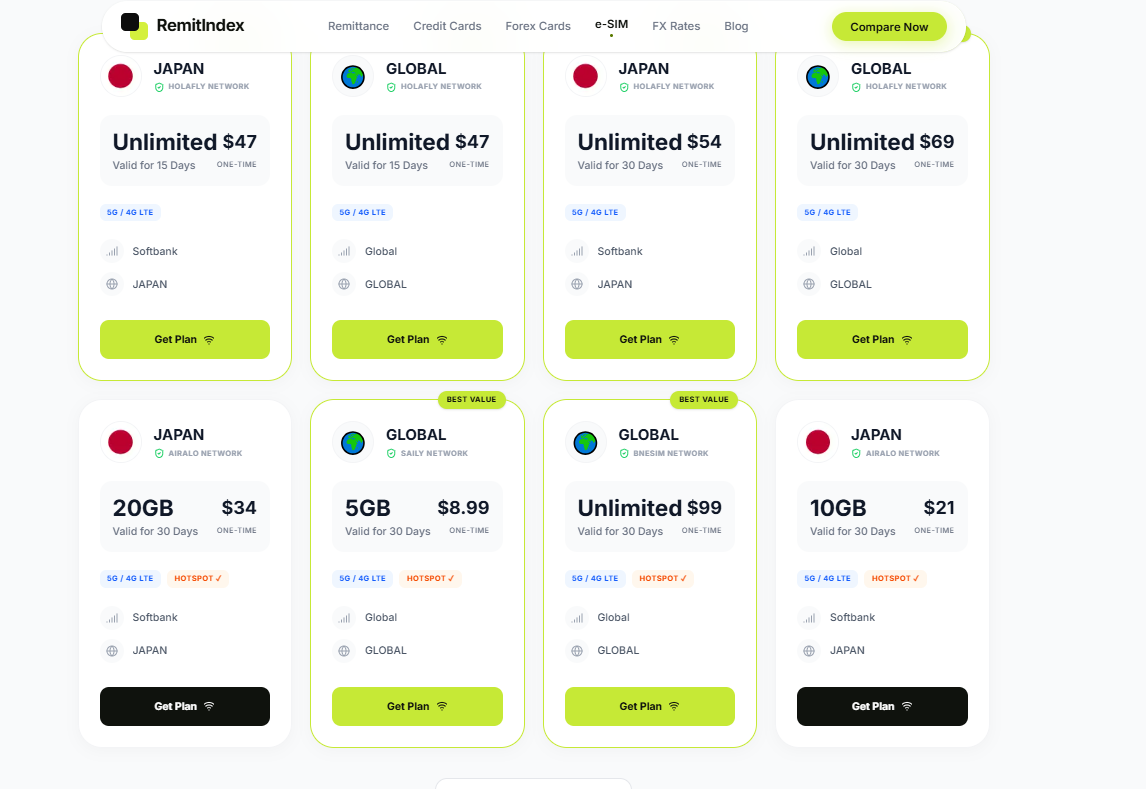Click Japan flag on the $34 20GB plan

tap(121, 442)
